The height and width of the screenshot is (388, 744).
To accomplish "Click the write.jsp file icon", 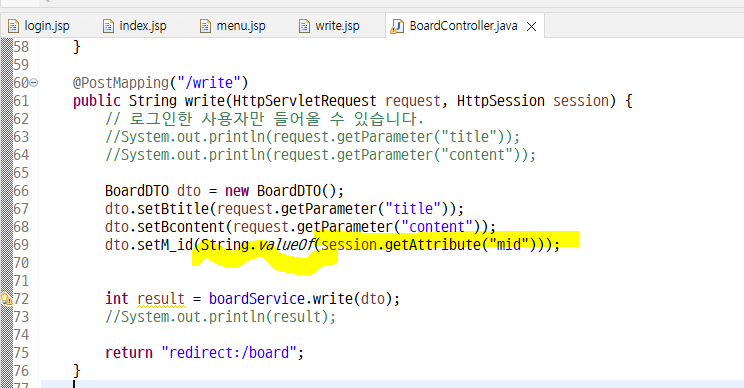I will point(304,26).
